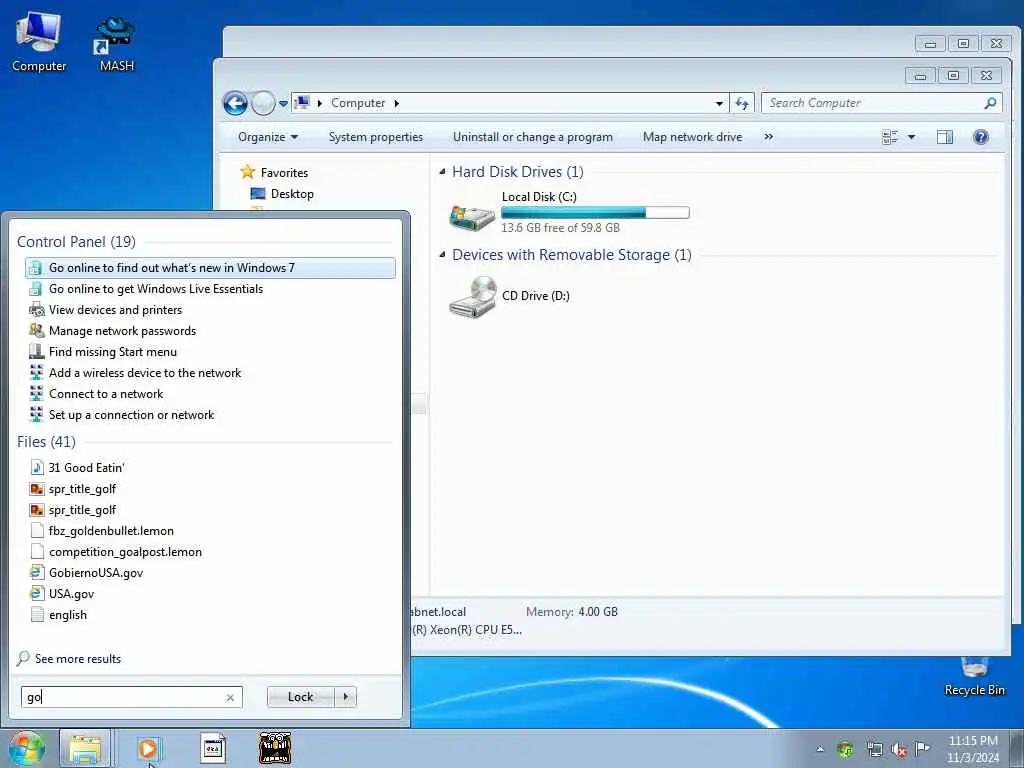Open recent pages dropdown next to Forward

pos(283,103)
